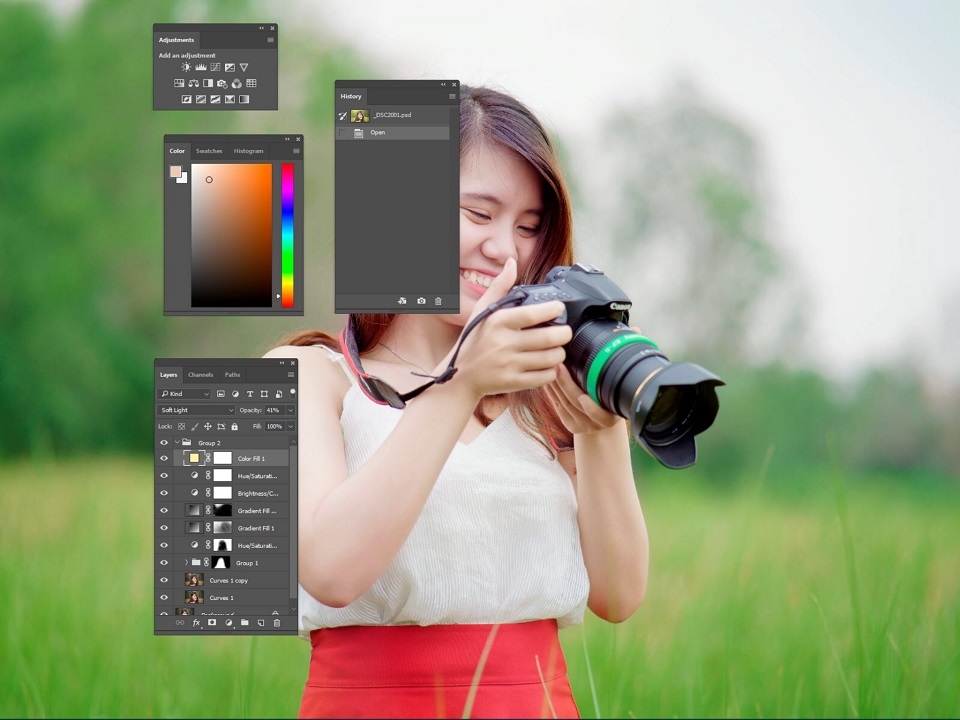Screen dimensions: 960x720
Task: Open the Color panel flyout menu
Action: click(x=296, y=151)
